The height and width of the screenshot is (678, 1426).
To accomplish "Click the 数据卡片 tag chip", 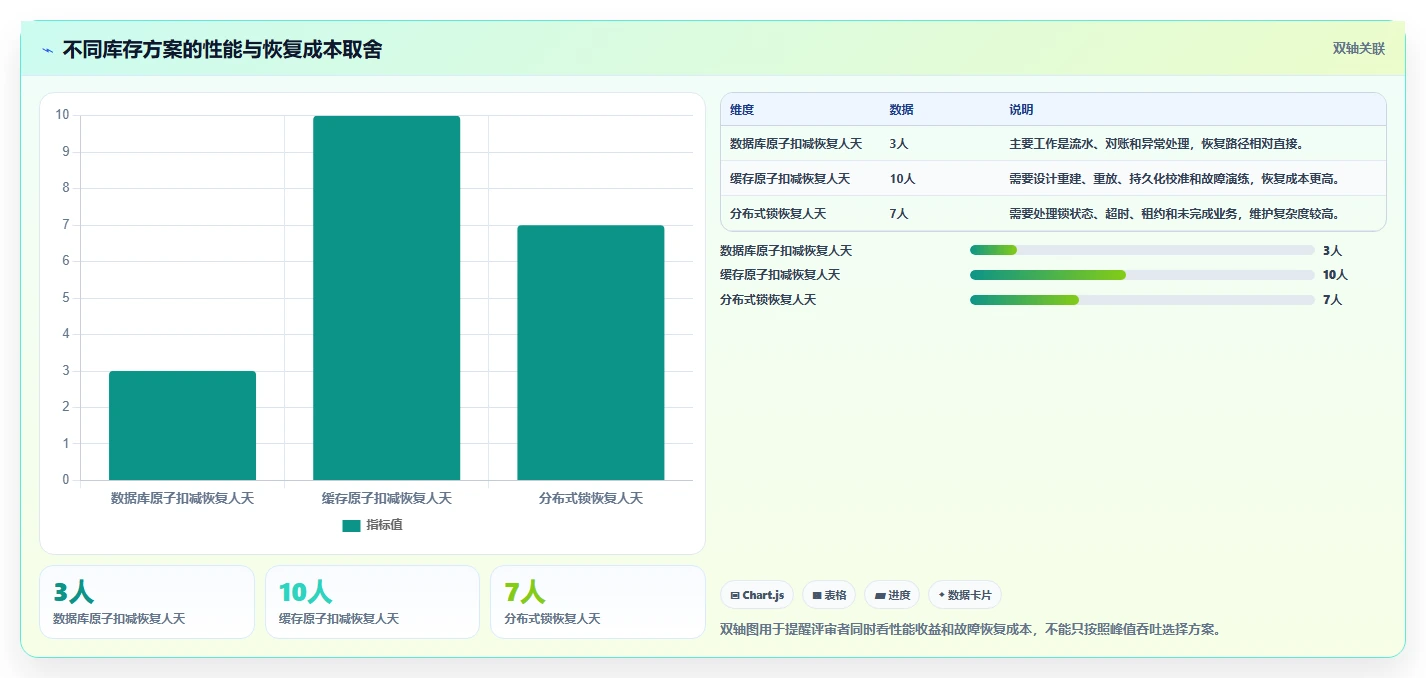I will pos(965,595).
